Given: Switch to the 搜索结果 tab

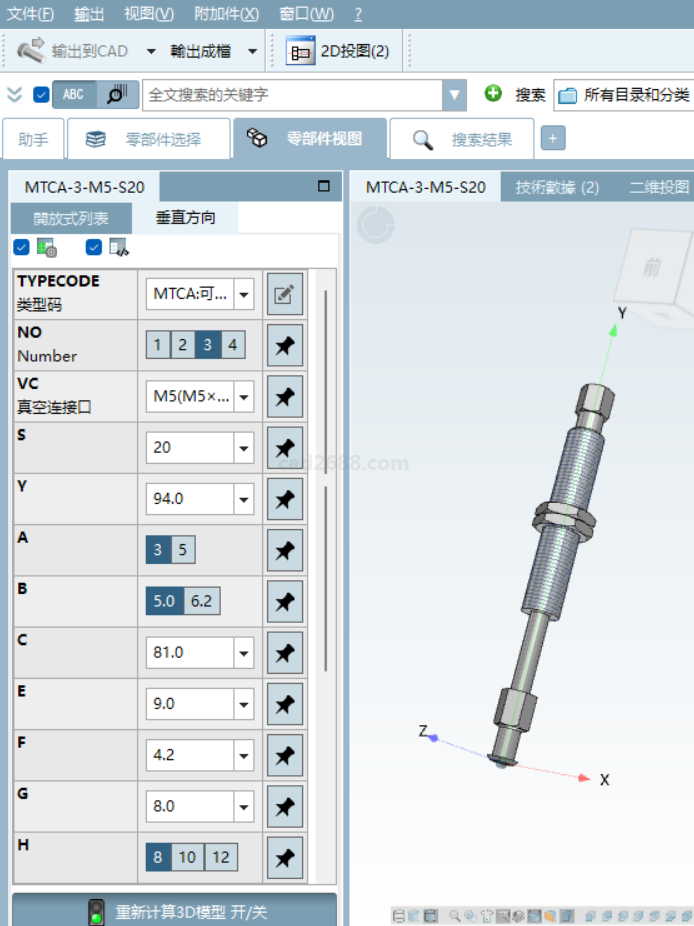Looking at the screenshot, I should (x=462, y=139).
